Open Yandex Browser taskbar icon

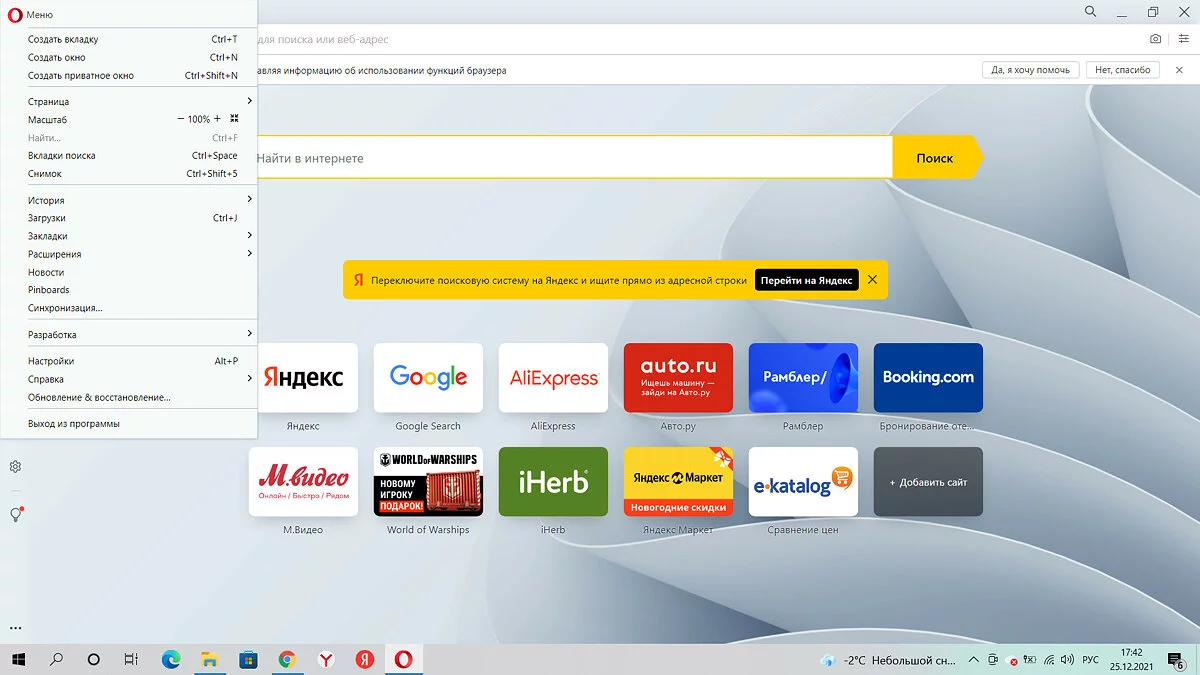326,660
